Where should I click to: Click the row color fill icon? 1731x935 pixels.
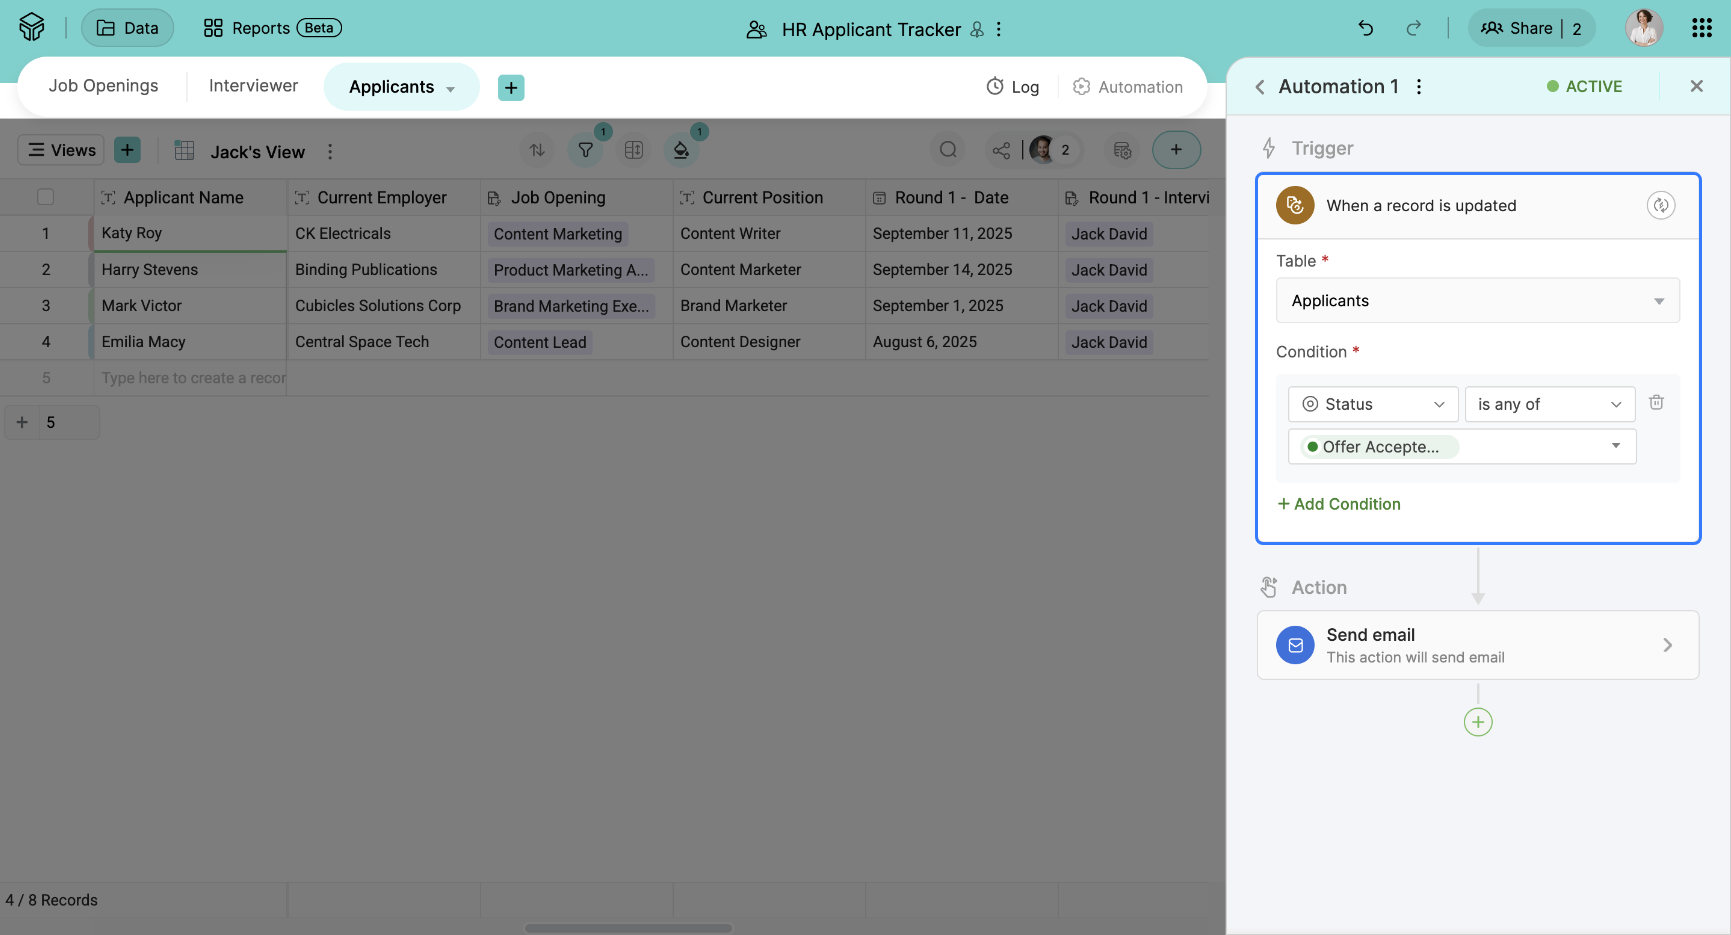click(681, 151)
